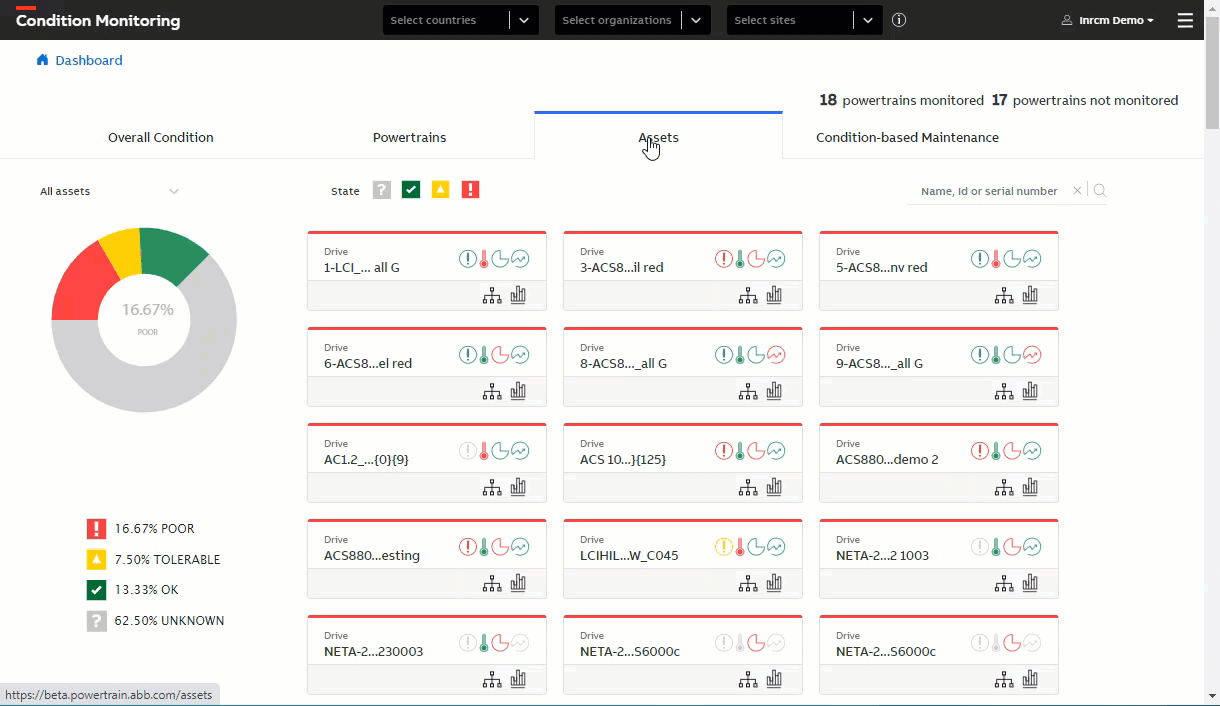Open hierarchy icon on 6-ACS8...el red card
1220x706 pixels.
pyautogui.click(x=492, y=392)
